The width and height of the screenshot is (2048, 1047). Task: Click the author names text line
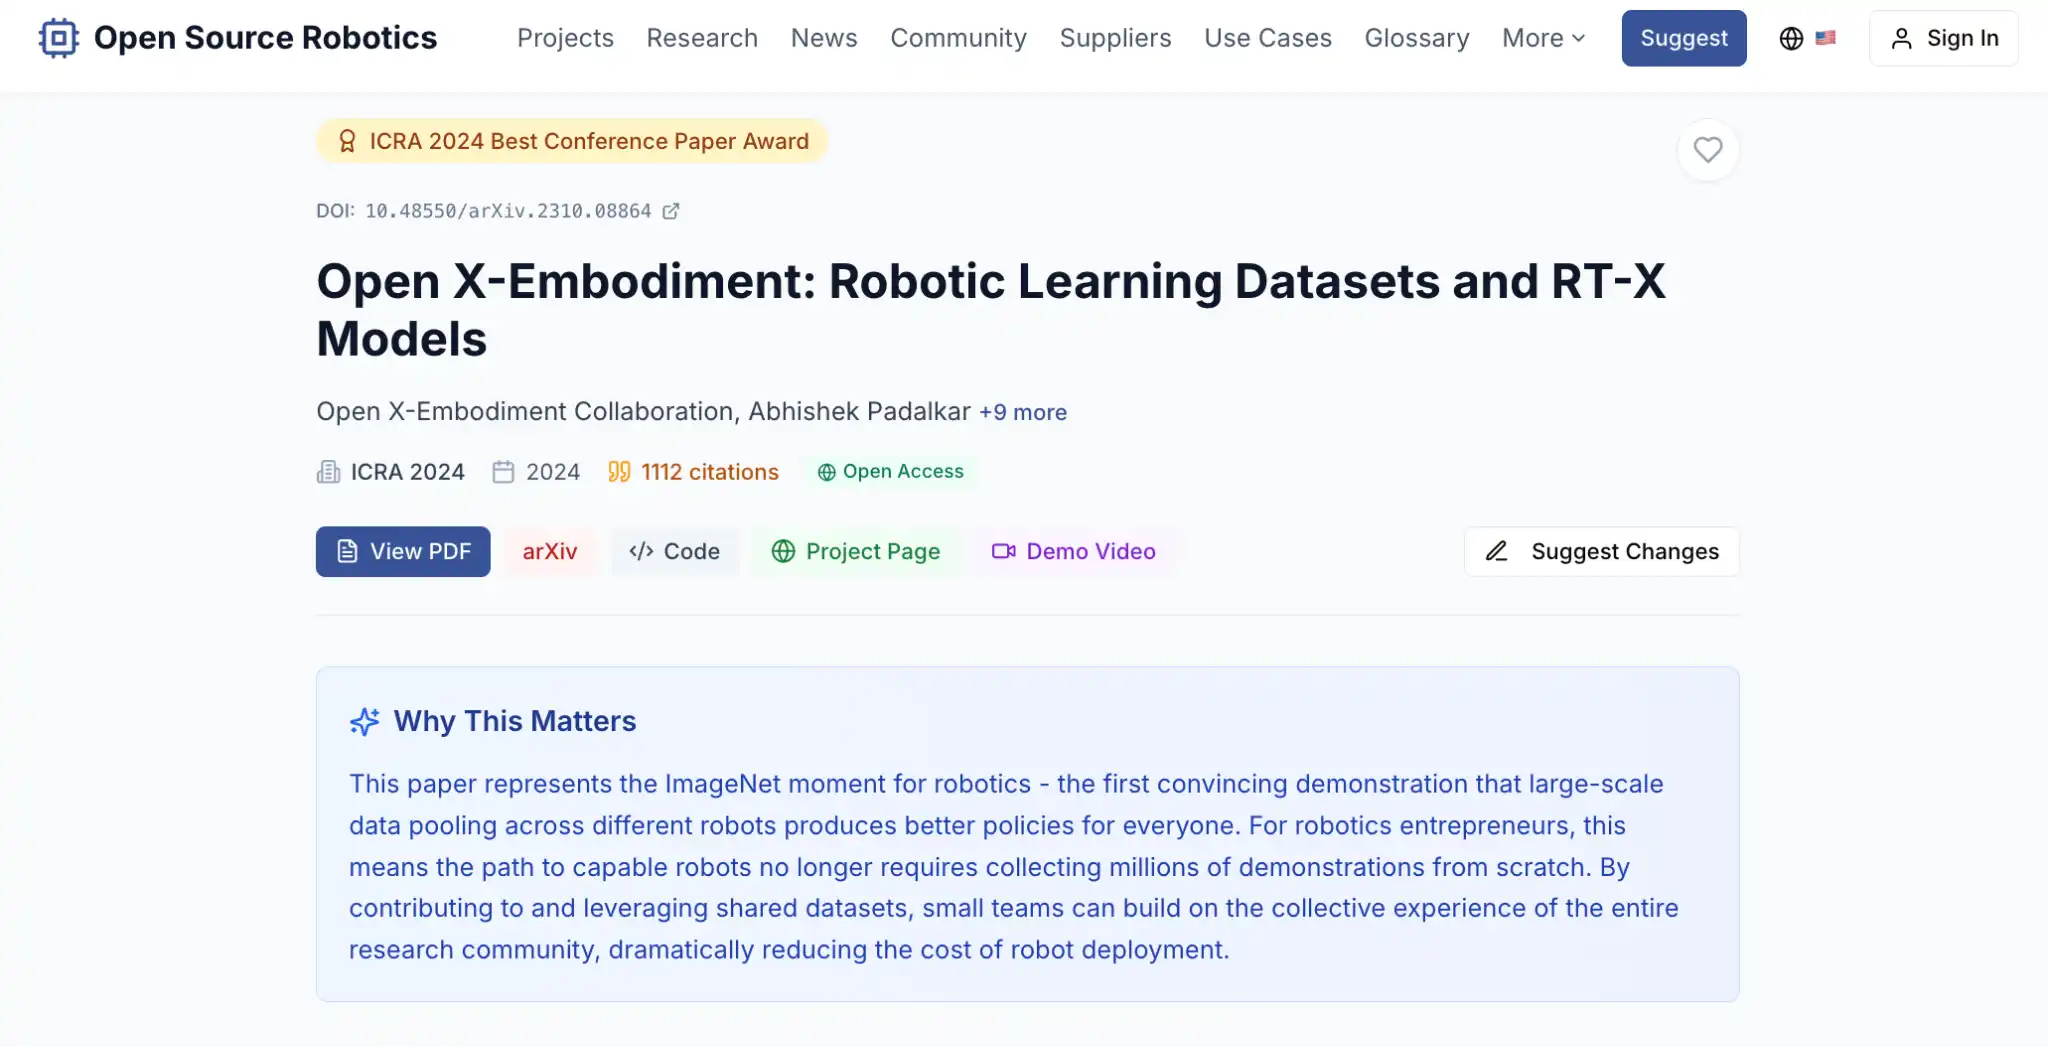point(643,411)
